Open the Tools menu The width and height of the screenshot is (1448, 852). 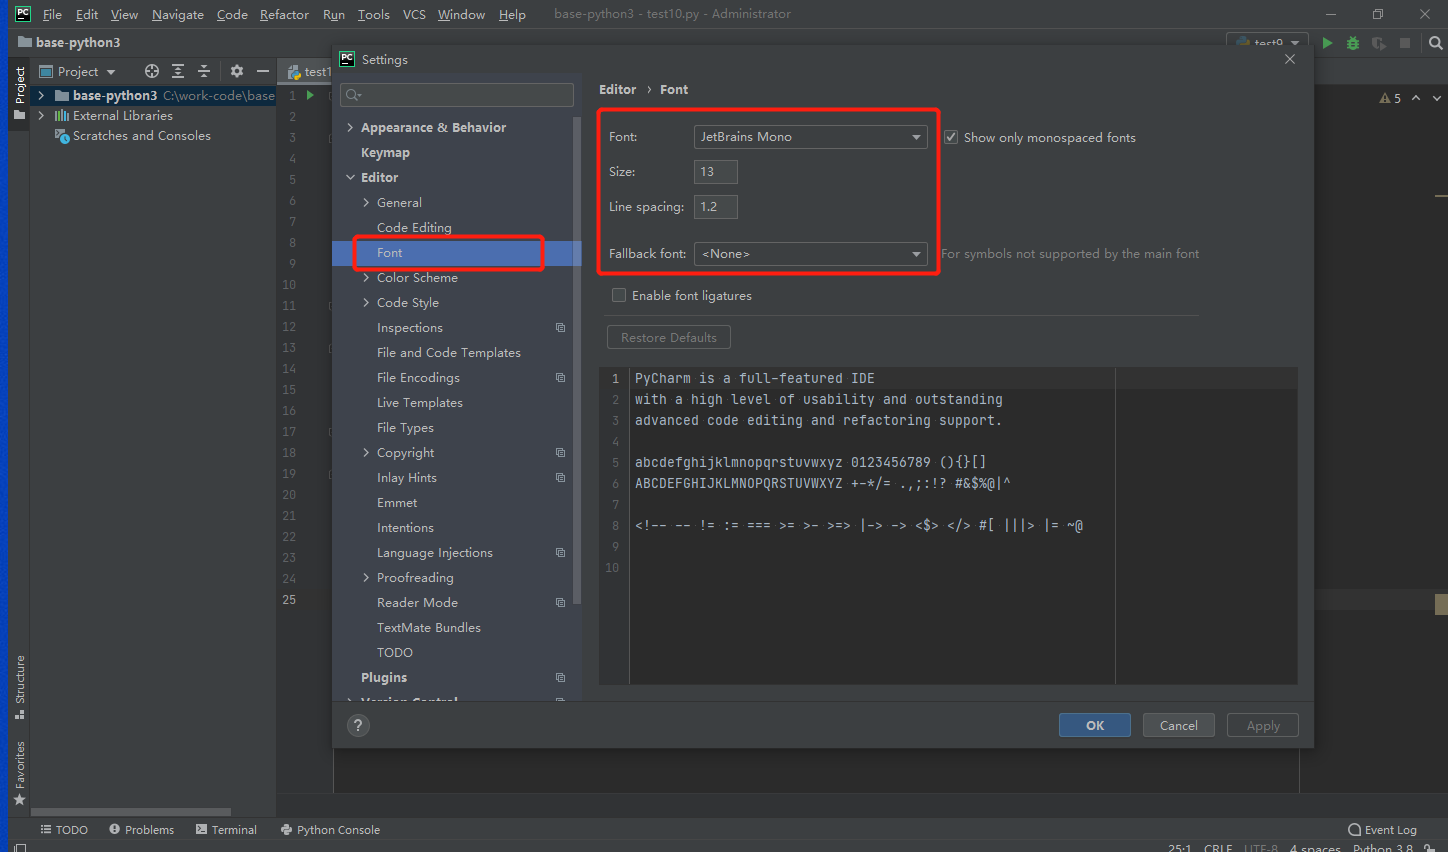pos(374,14)
